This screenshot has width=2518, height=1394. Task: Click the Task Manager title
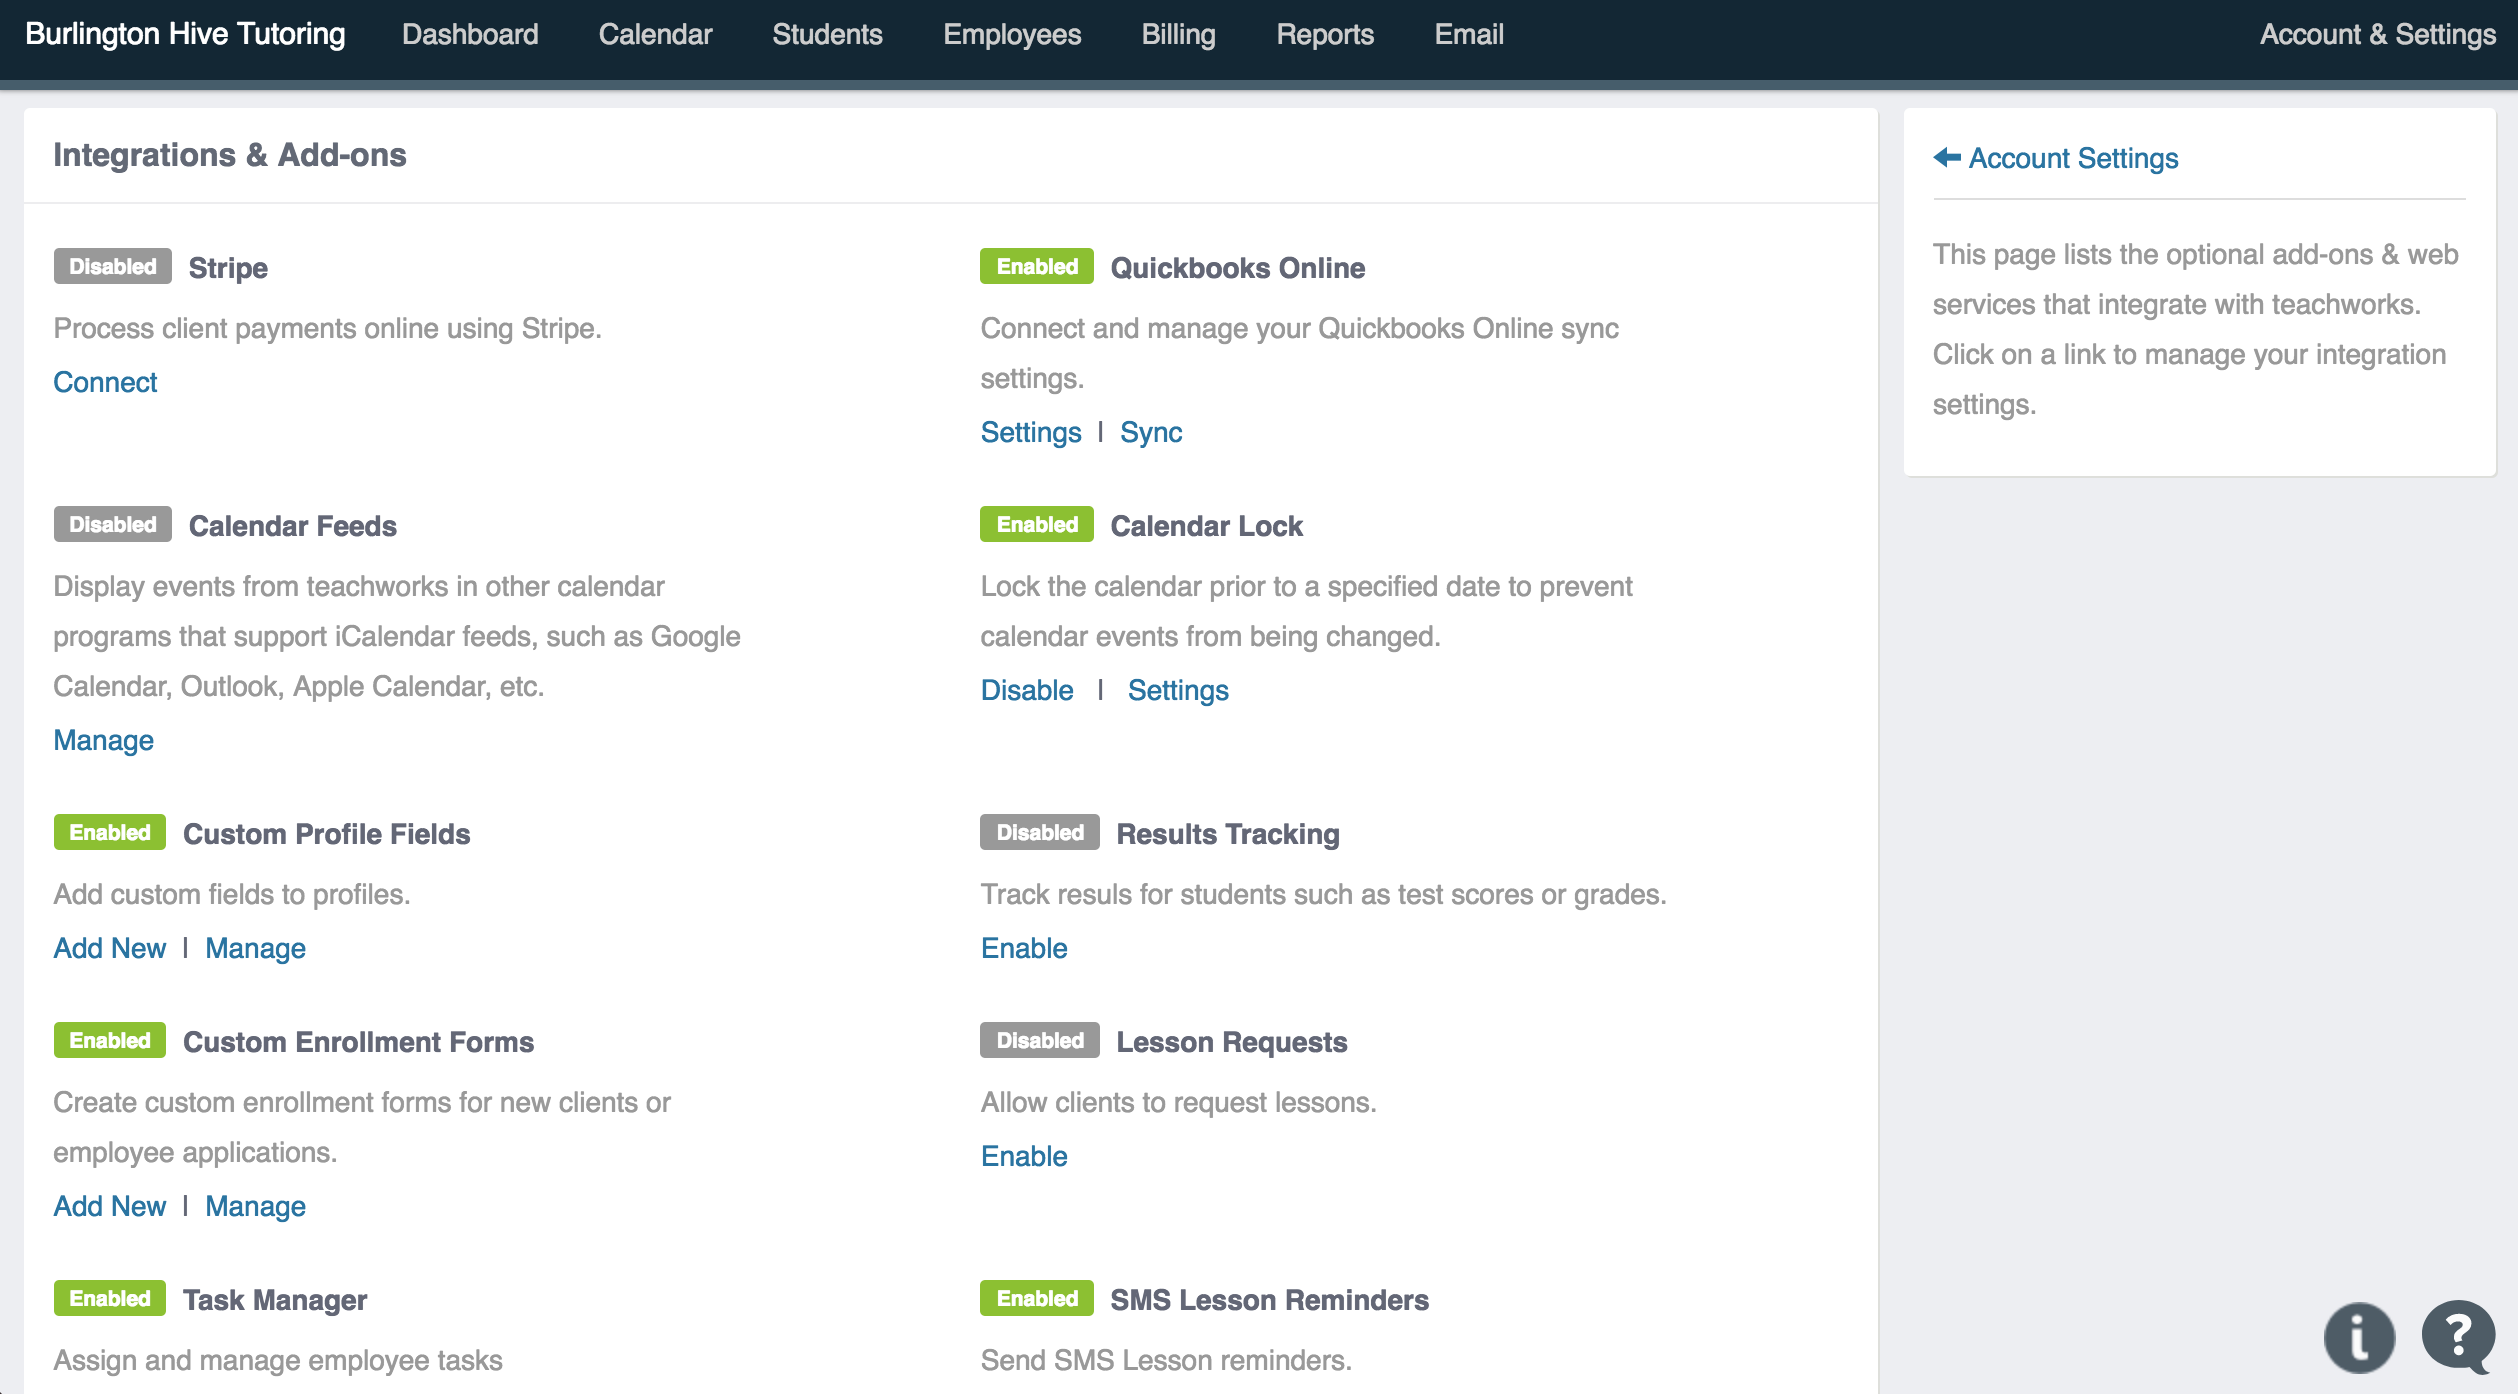click(x=275, y=1300)
